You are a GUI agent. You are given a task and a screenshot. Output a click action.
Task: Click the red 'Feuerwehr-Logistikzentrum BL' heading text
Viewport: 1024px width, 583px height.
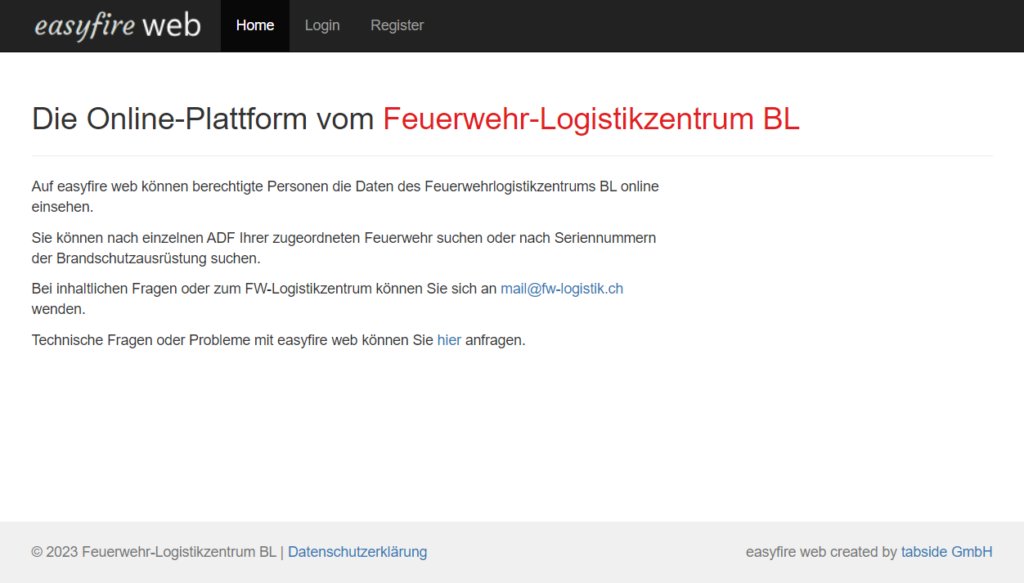pos(591,119)
